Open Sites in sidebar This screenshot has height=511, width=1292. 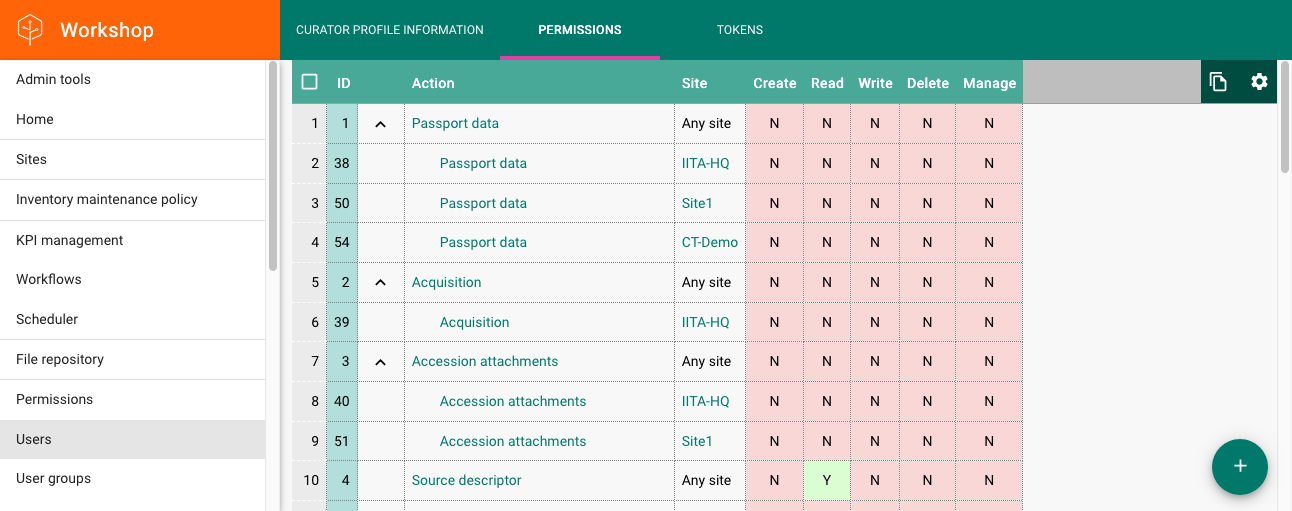[132, 159]
